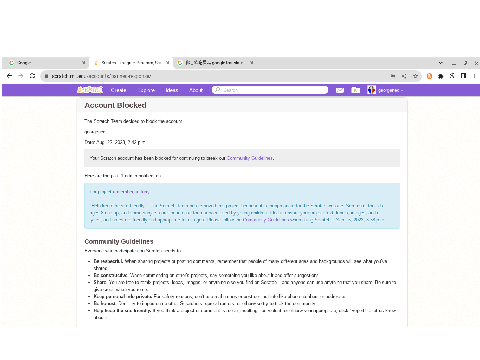
Task: Open Create in the Scratch navbar
Action: click(118, 90)
